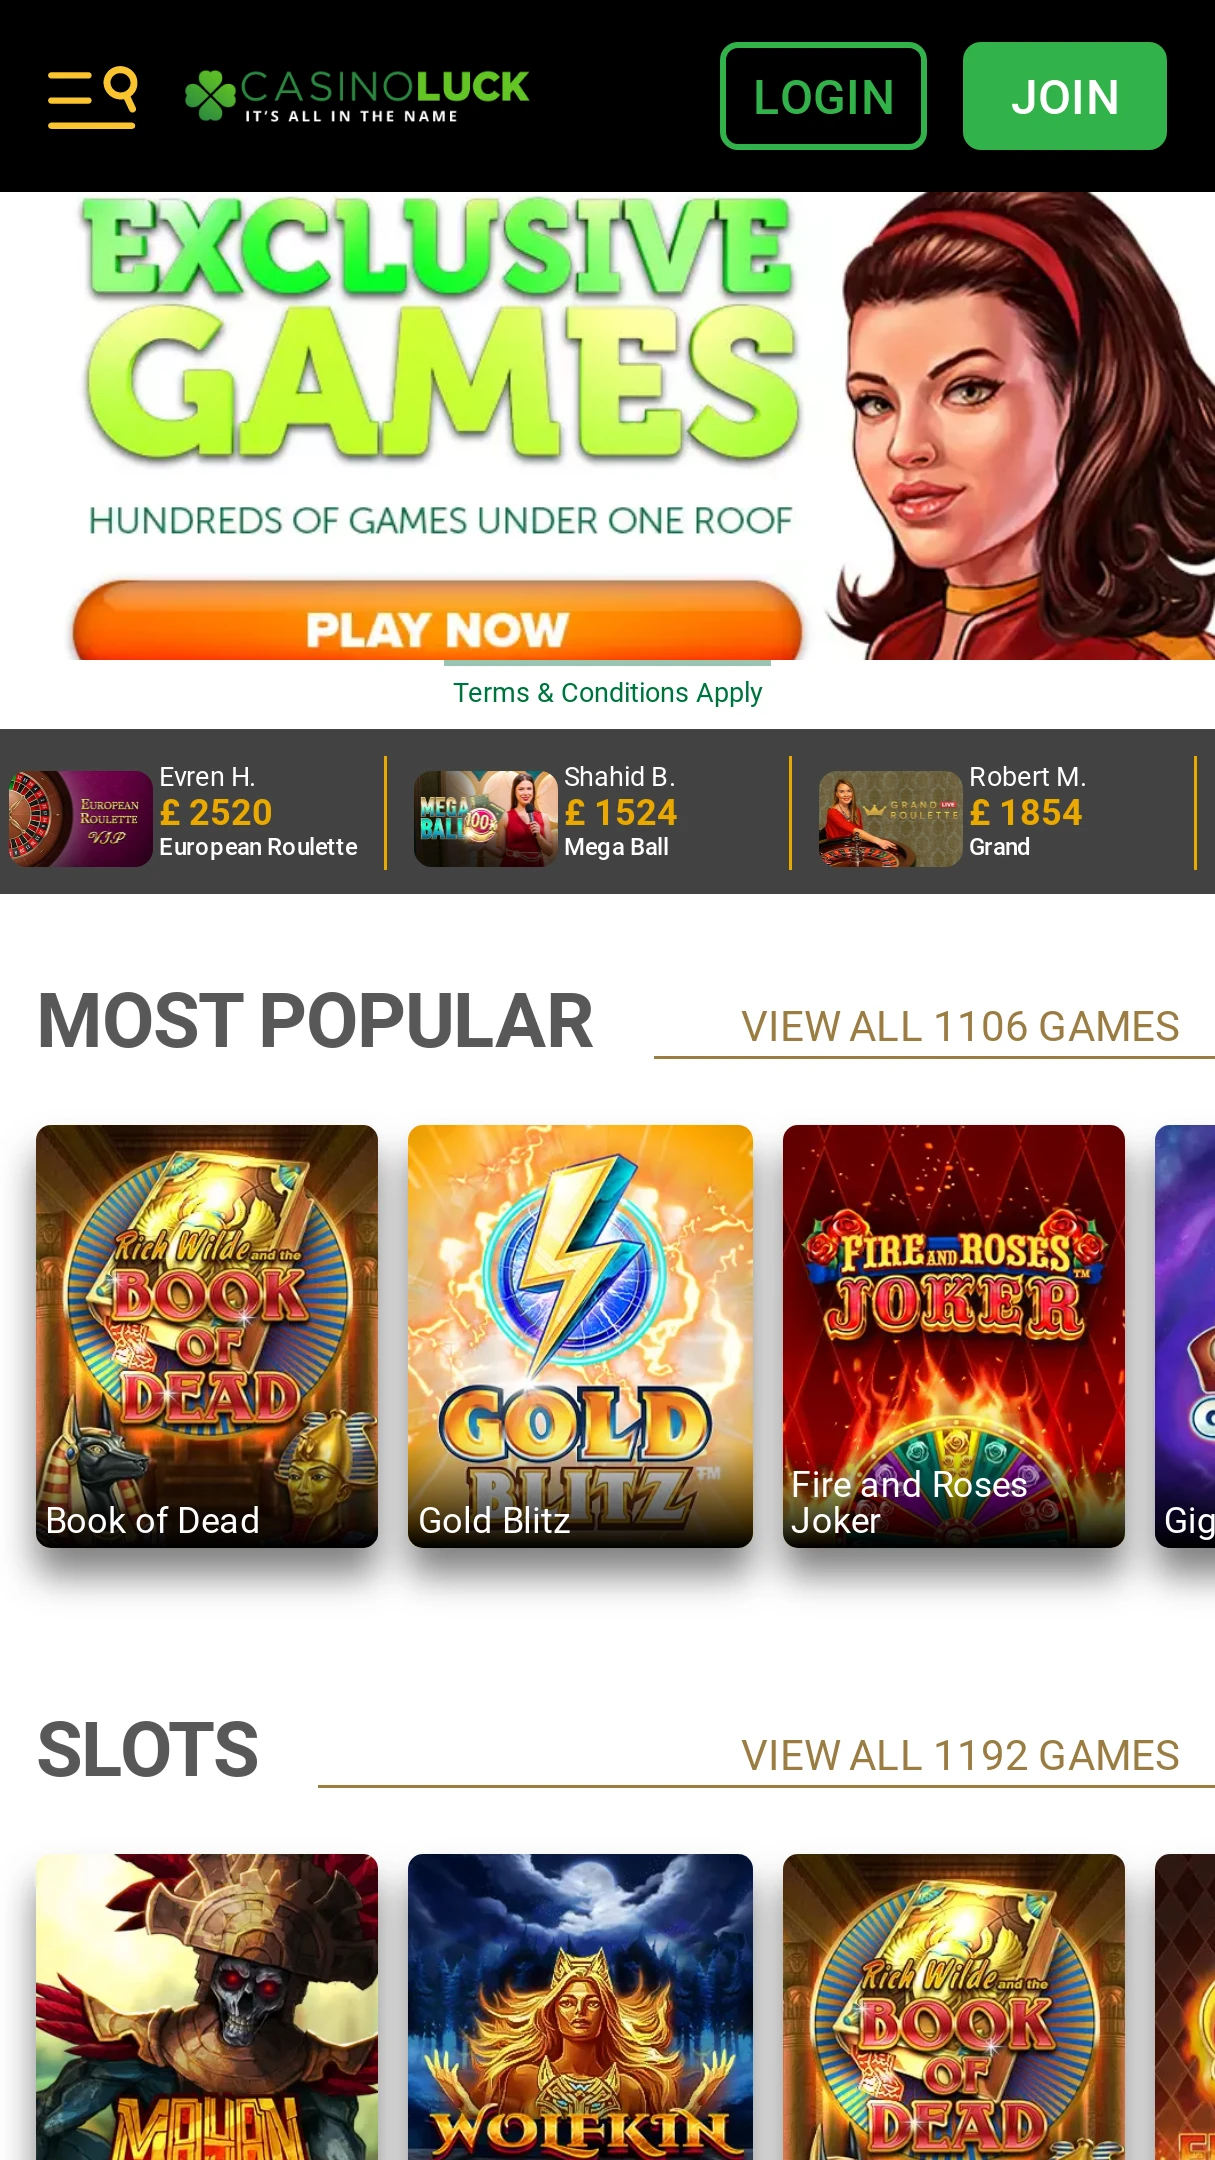The height and width of the screenshot is (2160, 1215).
Task: Click the LOGIN button
Action: (x=823, y=96)
